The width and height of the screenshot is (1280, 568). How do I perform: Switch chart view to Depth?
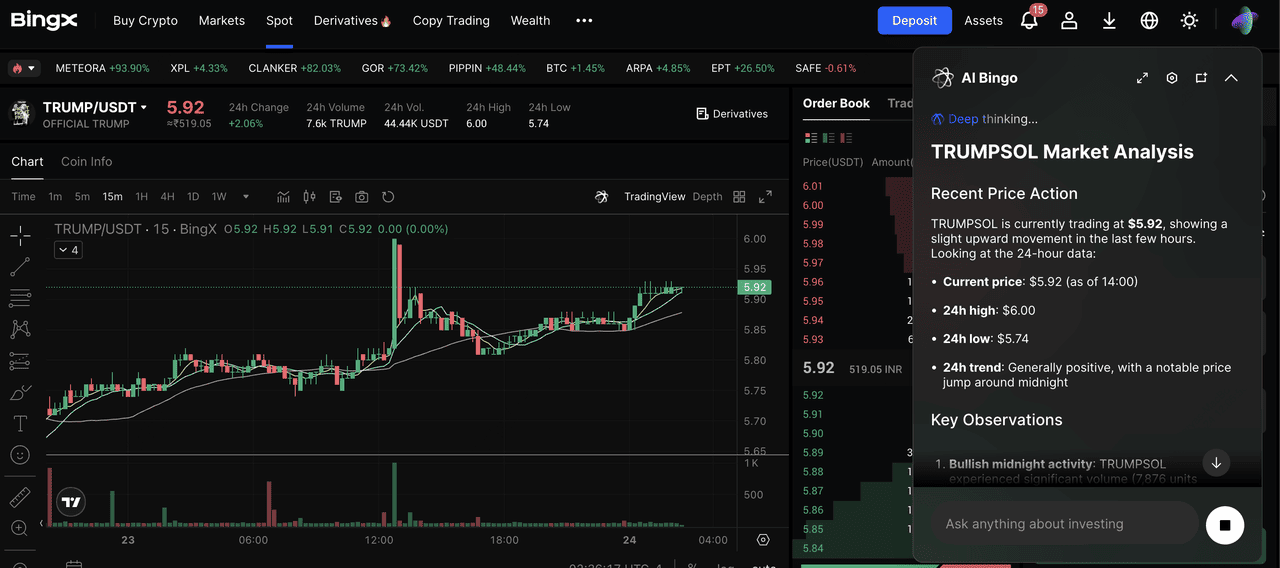pos(707,197)
